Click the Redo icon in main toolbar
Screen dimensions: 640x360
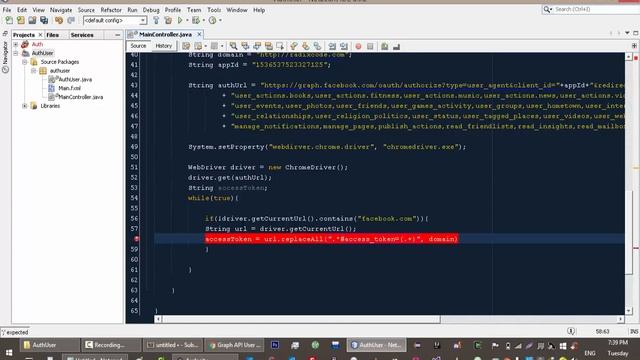click(71, 20)
